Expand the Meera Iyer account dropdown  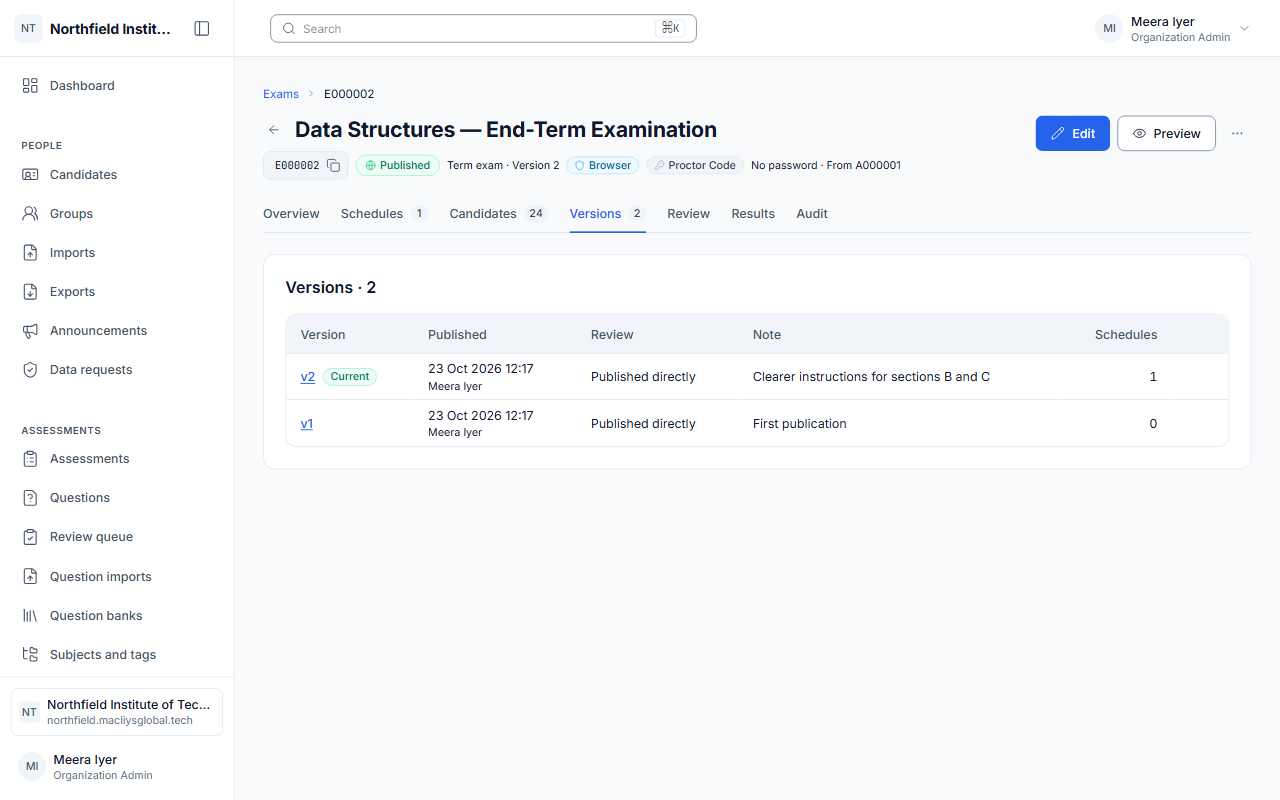point(1173,29)
